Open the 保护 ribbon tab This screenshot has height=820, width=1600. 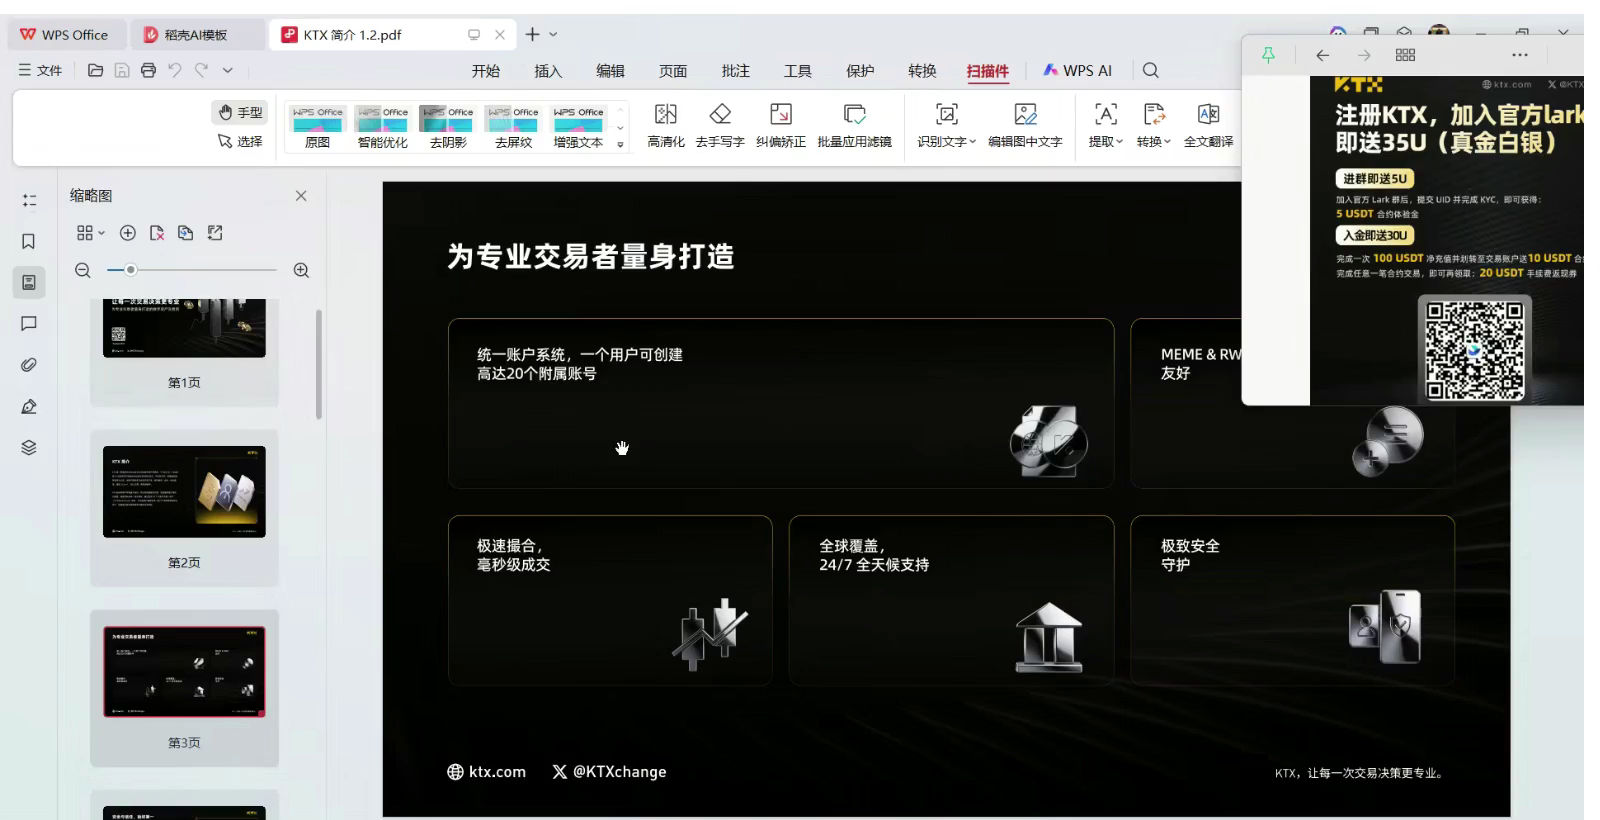860,71
